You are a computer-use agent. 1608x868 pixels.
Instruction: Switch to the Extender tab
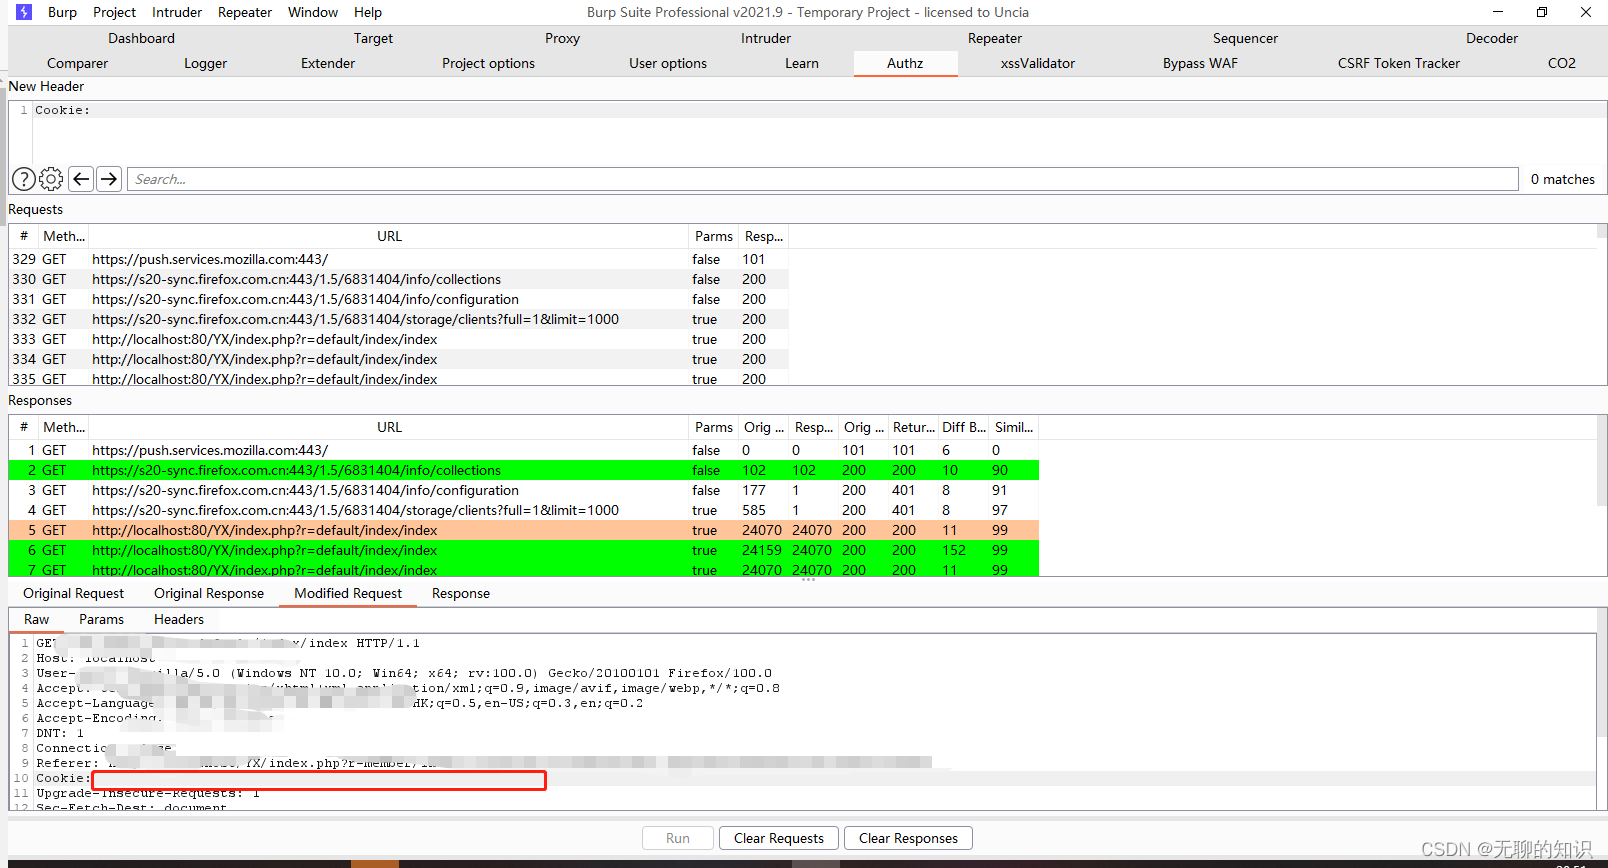328,63
